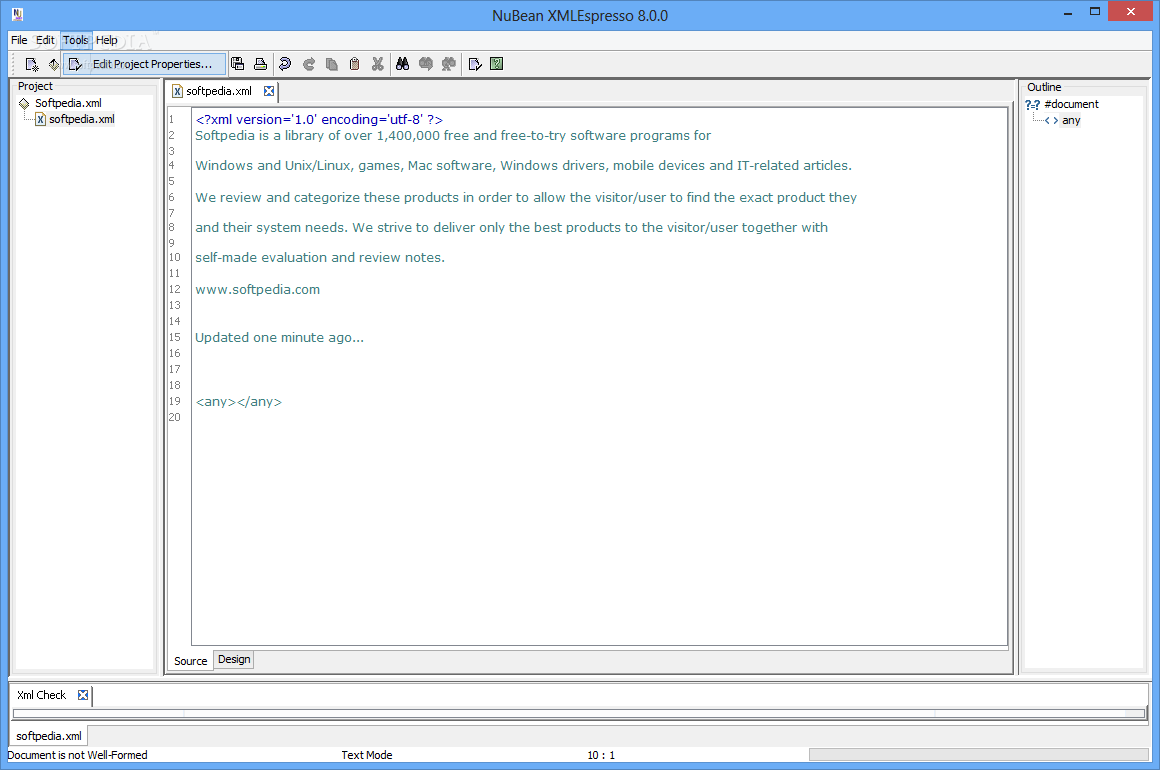Open the Edit menu
The image size is (1160, 770).
(45, 40)
